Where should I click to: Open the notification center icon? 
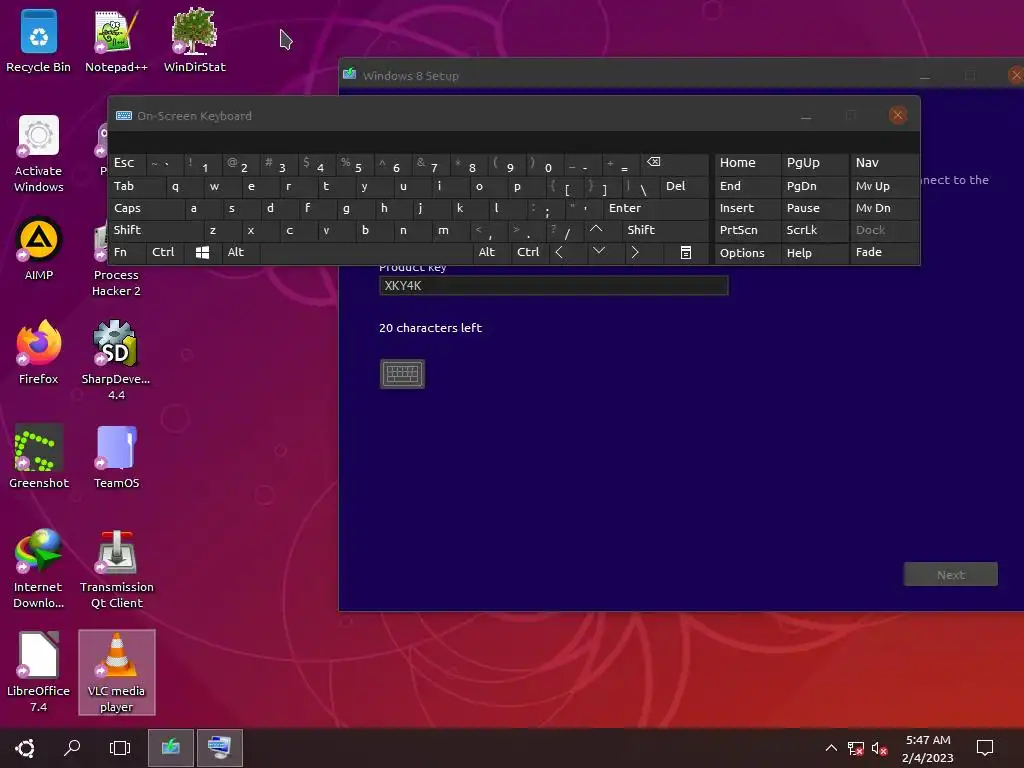click(x=984, y=748)
